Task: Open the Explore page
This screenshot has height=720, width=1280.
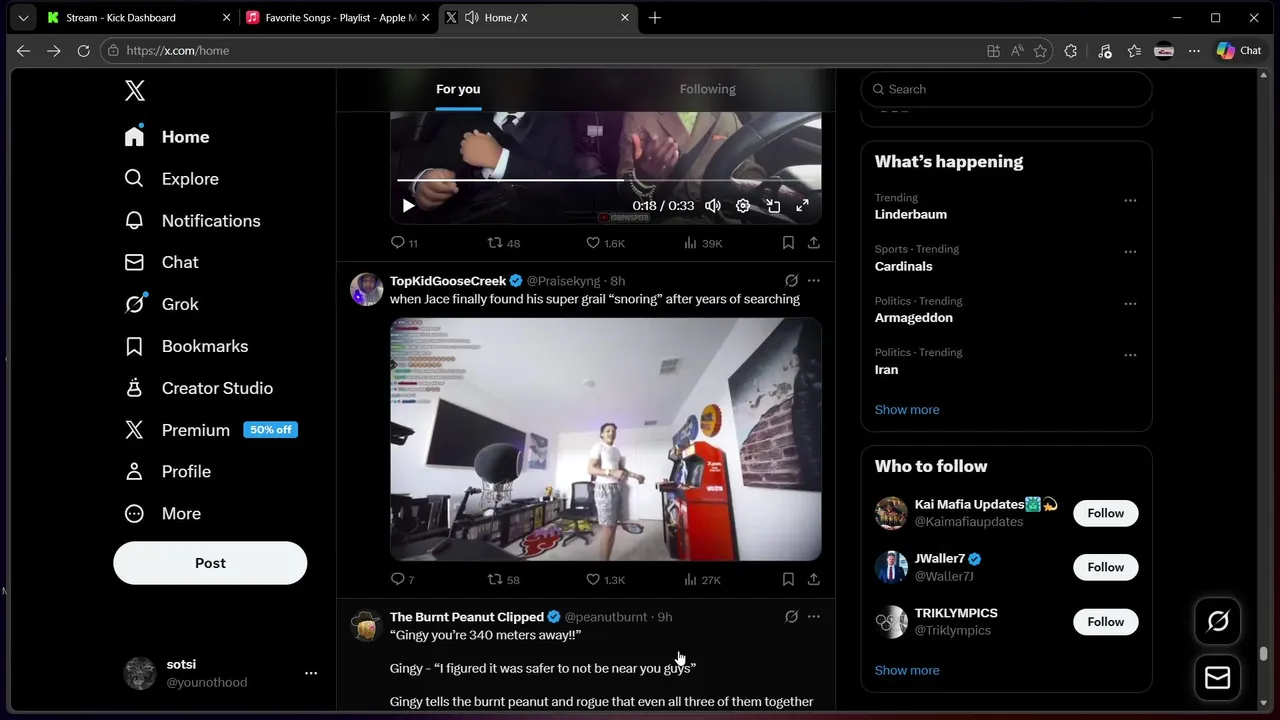Action: (x=171, y=179)
